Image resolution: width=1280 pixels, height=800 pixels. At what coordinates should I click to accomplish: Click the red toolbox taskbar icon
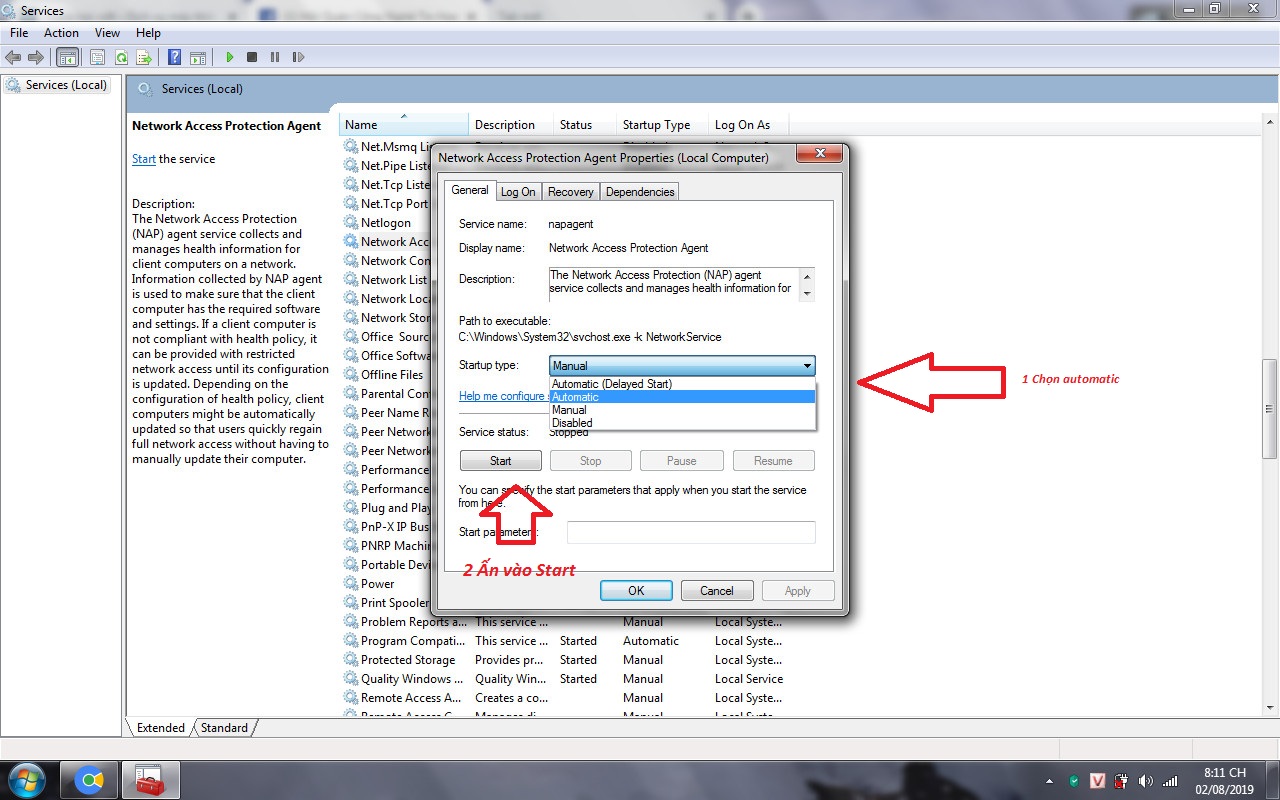pos(150,781)
